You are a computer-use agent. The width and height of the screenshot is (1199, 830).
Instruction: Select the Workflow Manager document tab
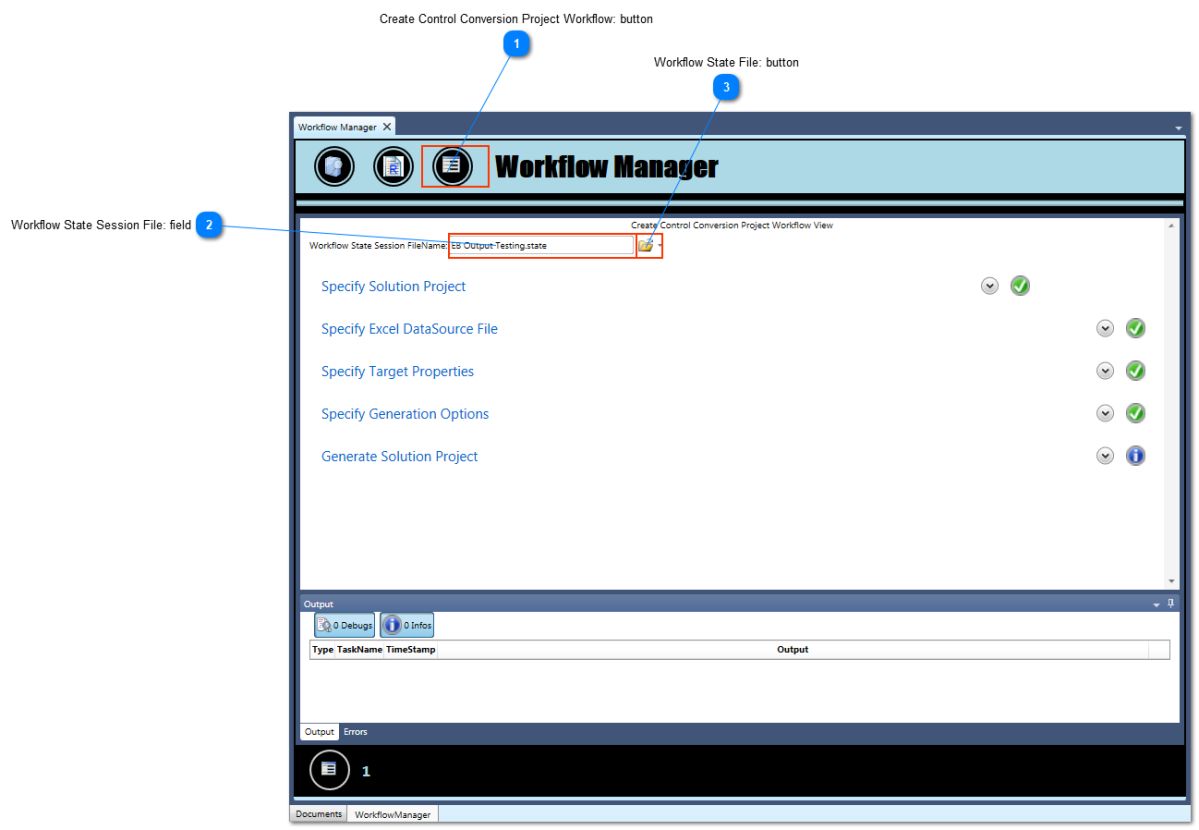[344, 127]
